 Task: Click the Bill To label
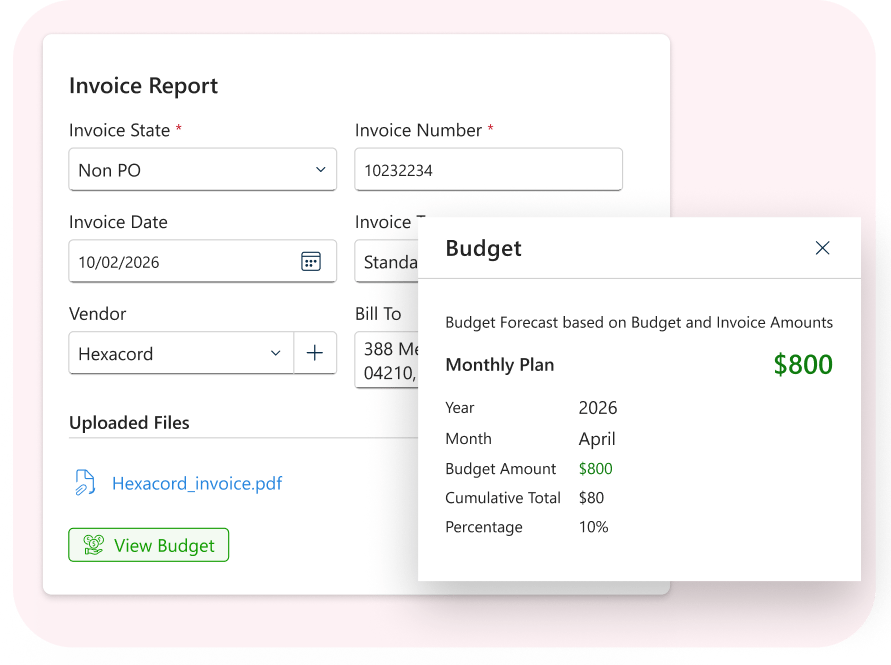[x=378, y=314]
